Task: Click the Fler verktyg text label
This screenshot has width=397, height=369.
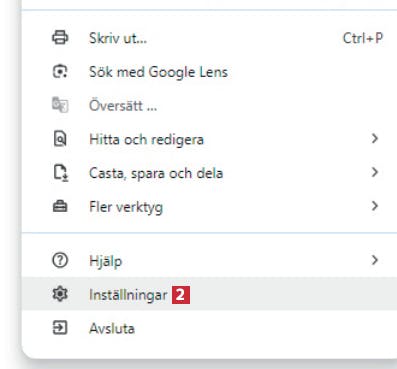Action: pyautogui.click(x=126, y=207)
